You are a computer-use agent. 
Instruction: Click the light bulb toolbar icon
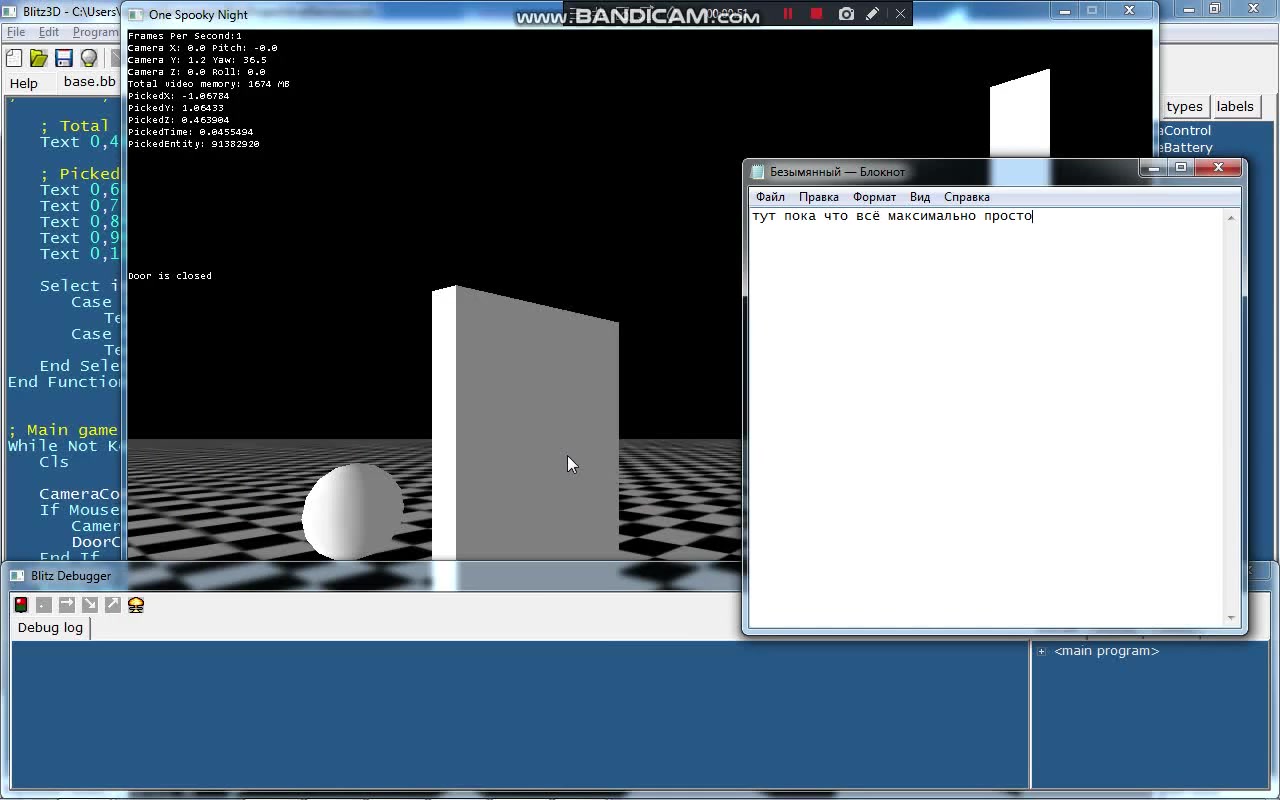(89, 58)
